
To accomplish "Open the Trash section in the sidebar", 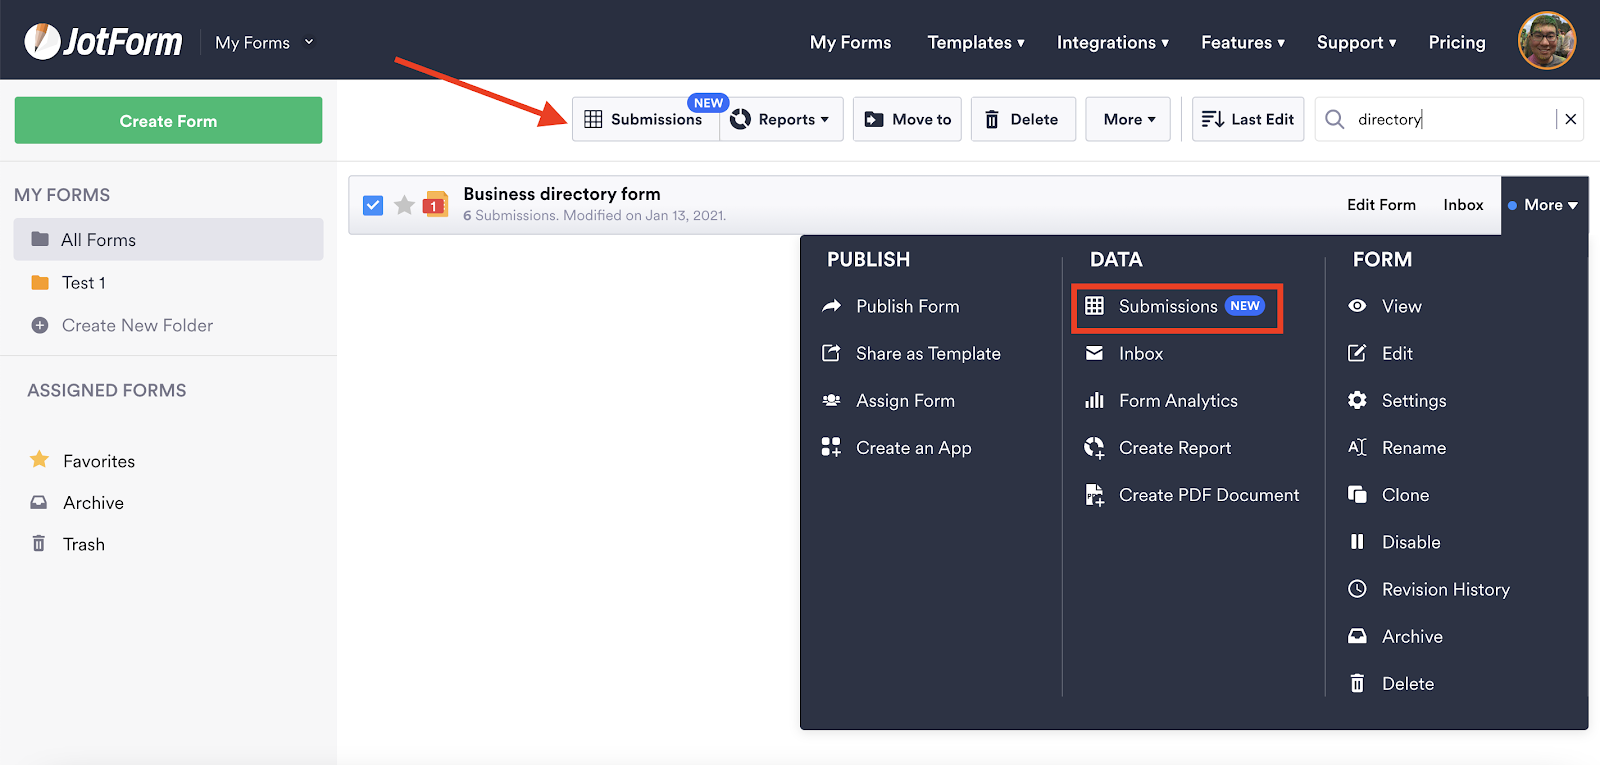I will tap(84, 544).
